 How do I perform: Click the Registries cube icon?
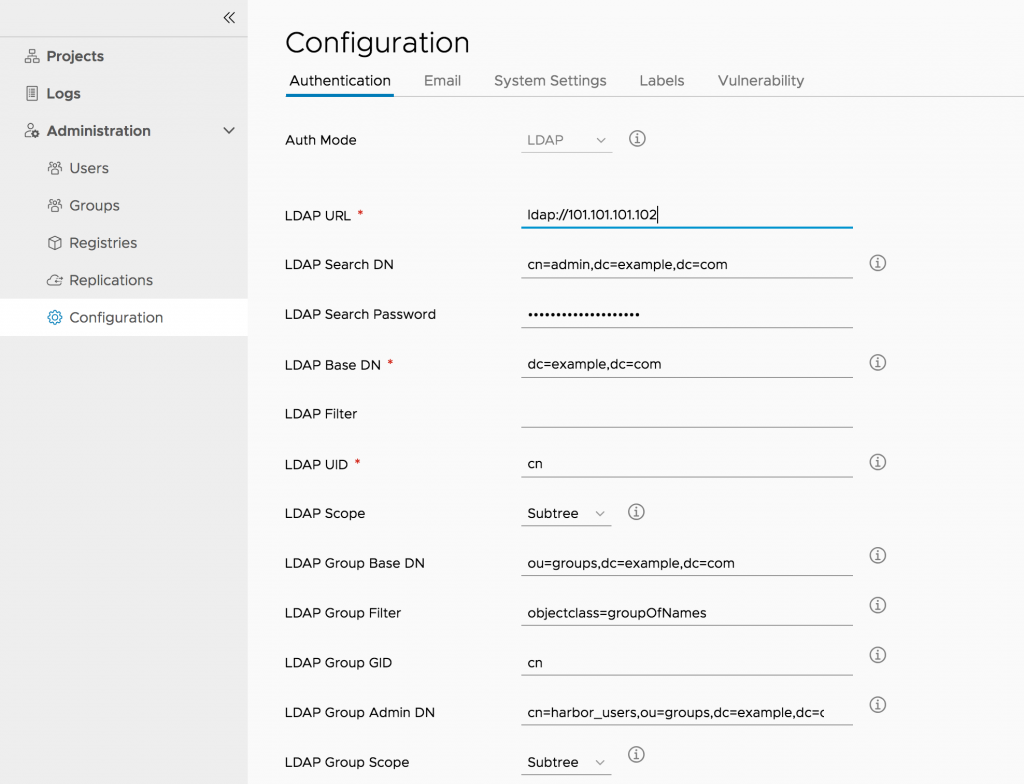coord(55,242)
